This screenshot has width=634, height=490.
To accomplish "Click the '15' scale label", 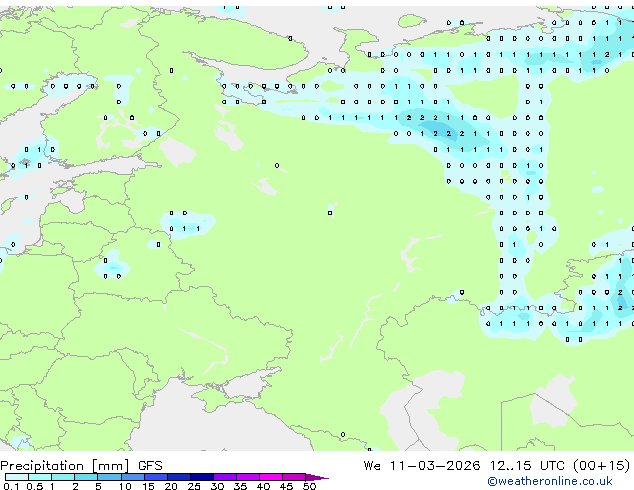I will [148, 486].
